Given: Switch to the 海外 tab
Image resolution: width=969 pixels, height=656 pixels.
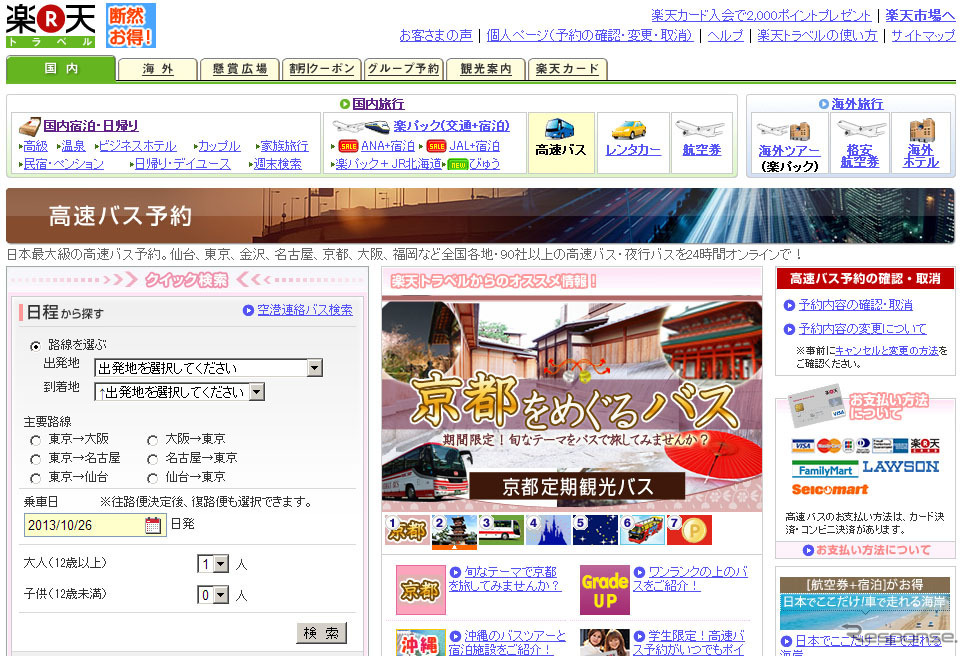Looking at the screenshot, I should pos(157,69).
